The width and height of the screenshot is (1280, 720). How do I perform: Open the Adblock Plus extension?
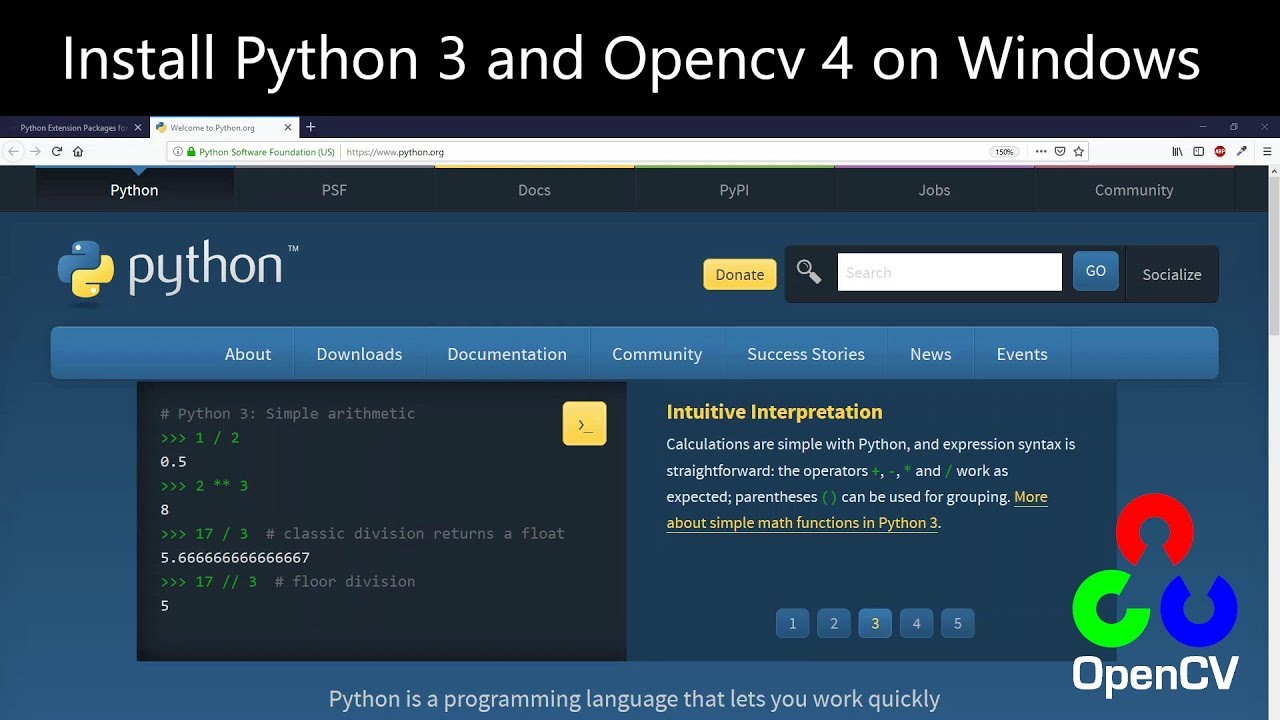[1220, 152]
